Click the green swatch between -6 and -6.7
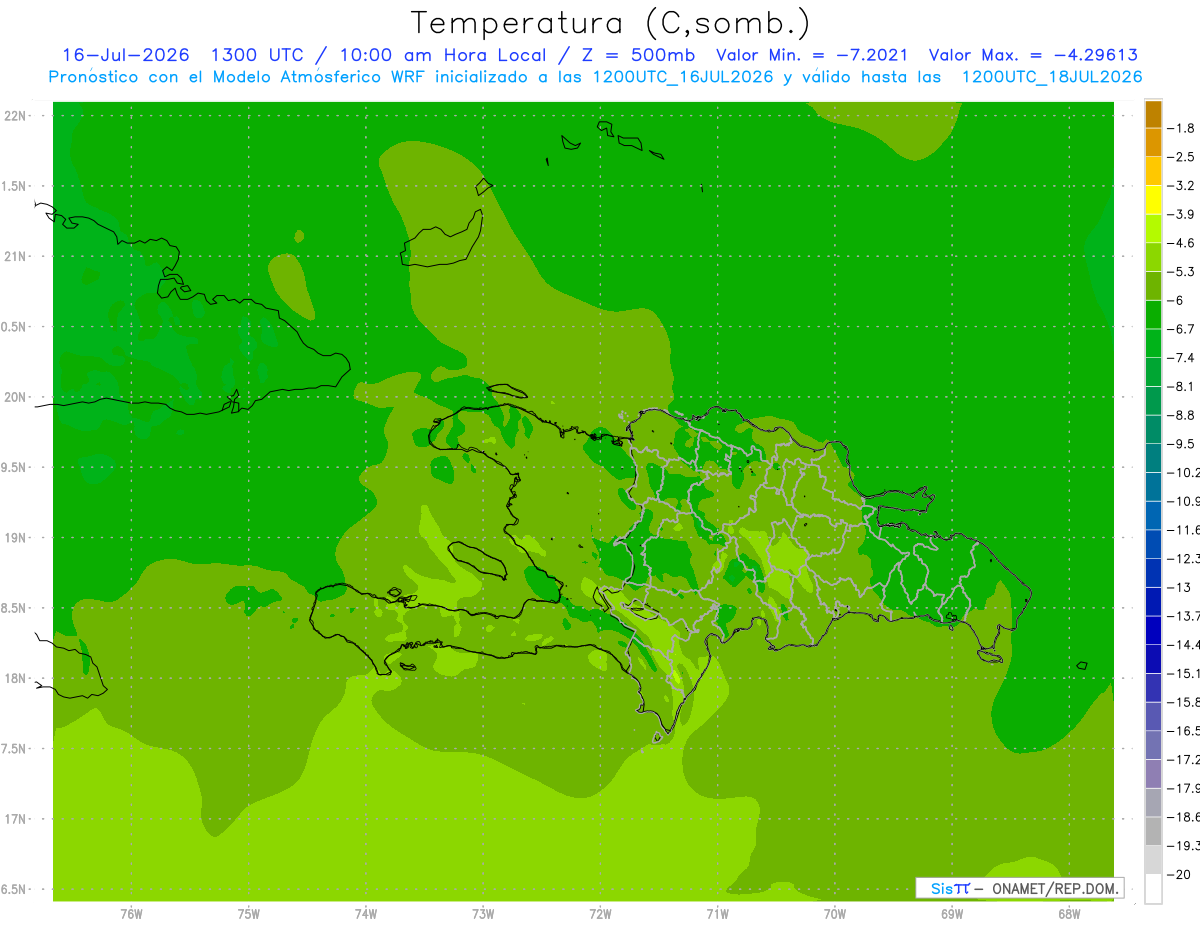Viewport: 1200px width, 927px height. (1153, 315)
